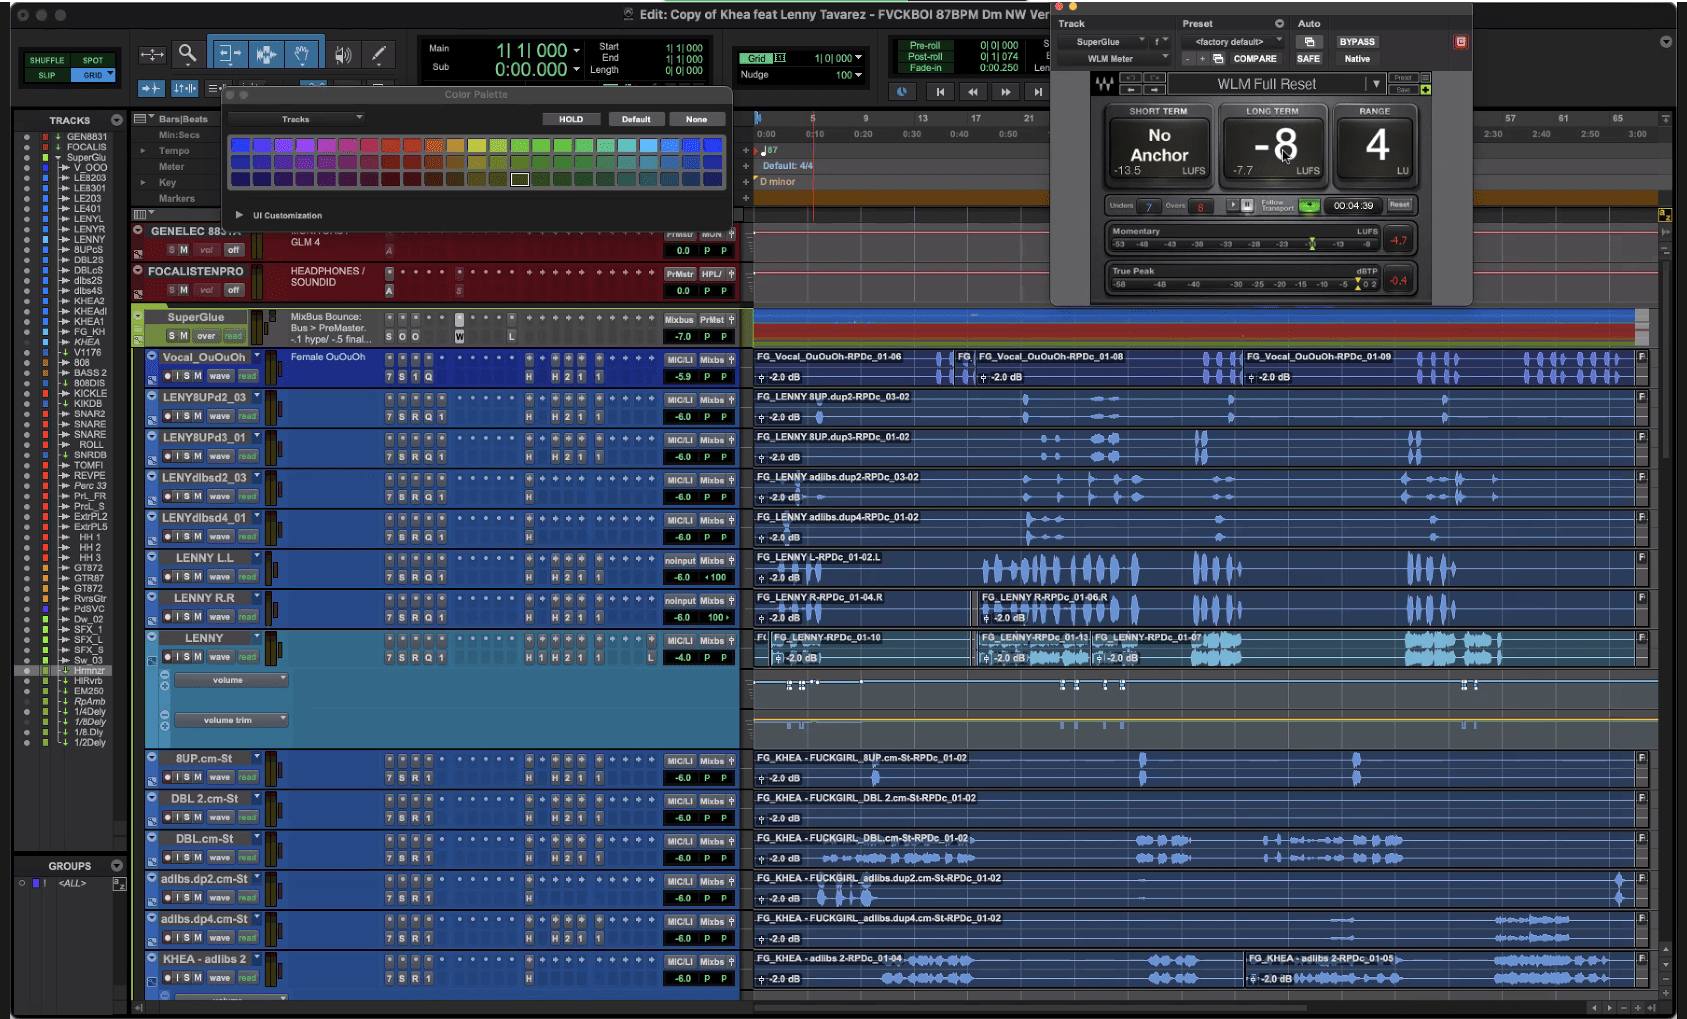The image size is (1687, 1019).
Task: Click the Waves logo in WLM plugin
Action: 1104,84
